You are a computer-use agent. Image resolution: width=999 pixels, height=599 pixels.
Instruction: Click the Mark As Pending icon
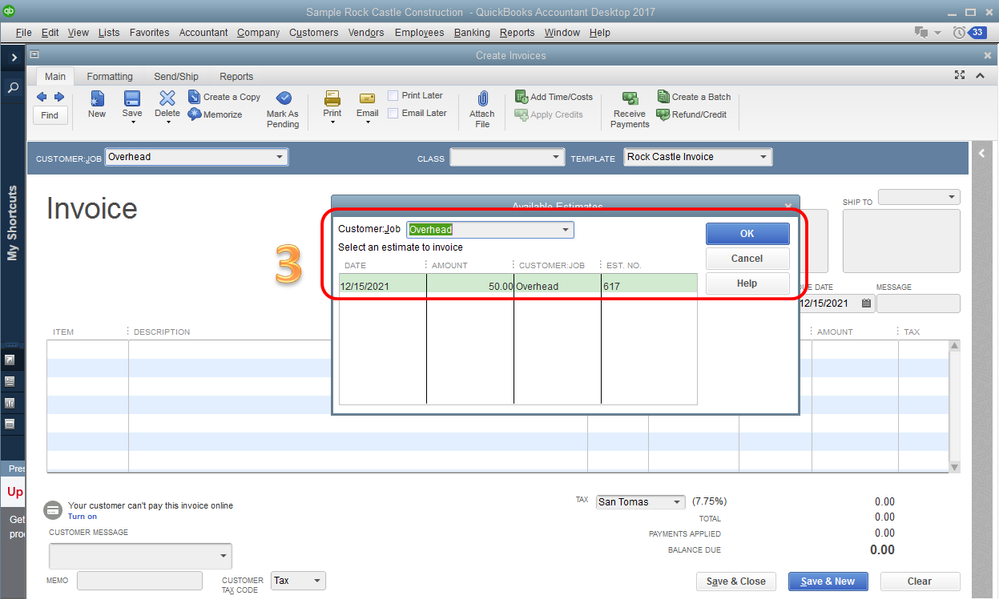284,98
